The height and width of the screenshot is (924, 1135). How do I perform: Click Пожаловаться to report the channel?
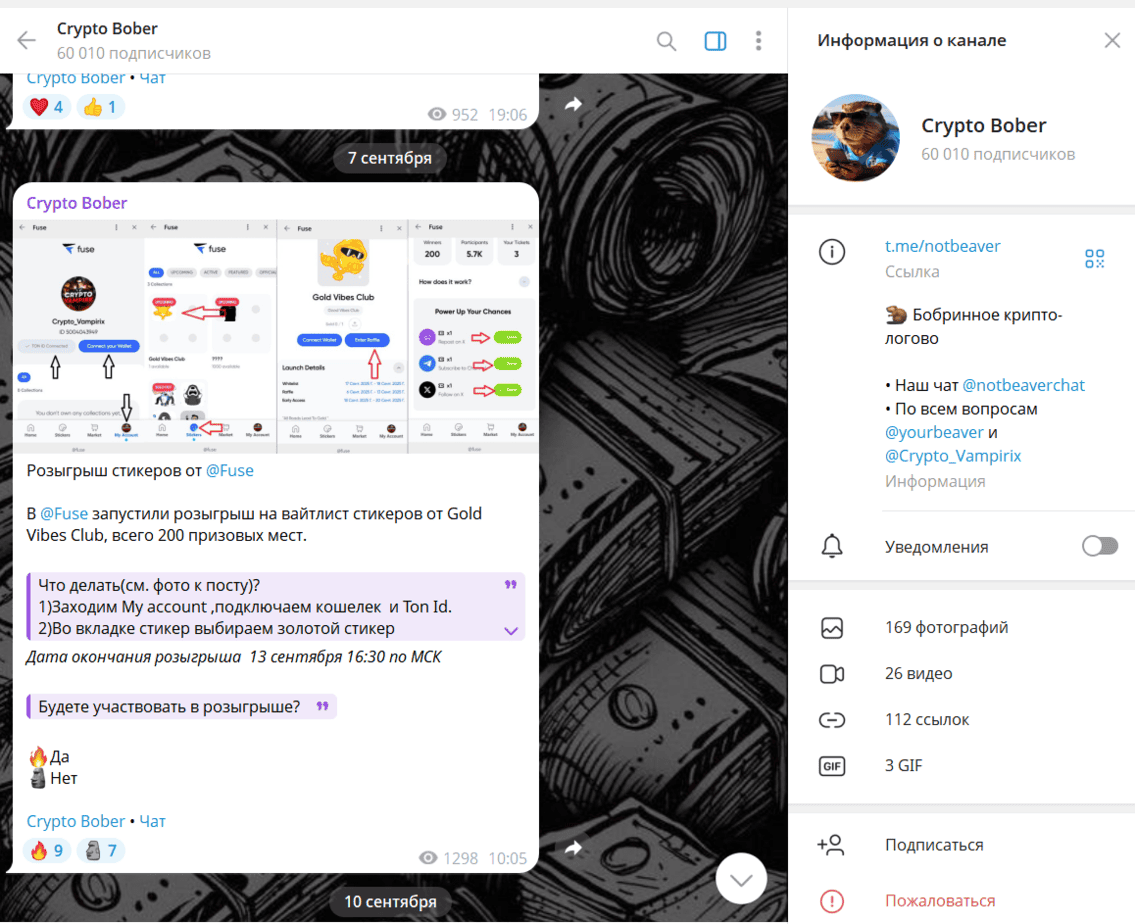click(940, 901)
